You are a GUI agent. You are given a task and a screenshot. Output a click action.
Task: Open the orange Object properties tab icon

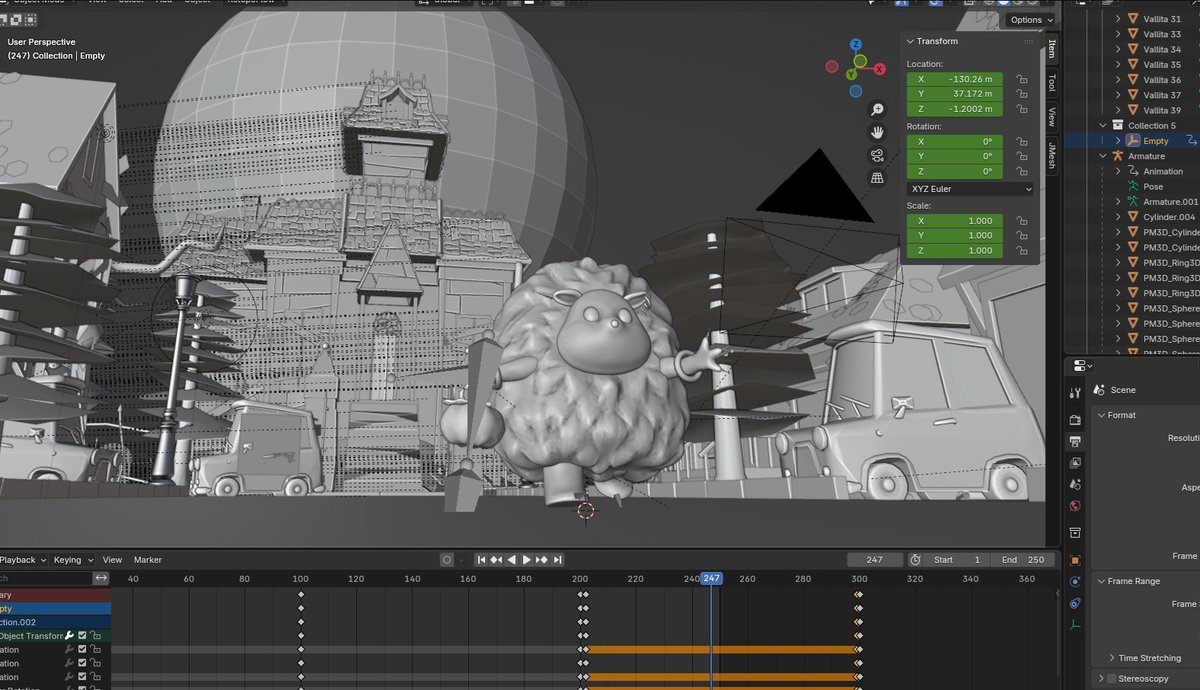pos(1075,560)
